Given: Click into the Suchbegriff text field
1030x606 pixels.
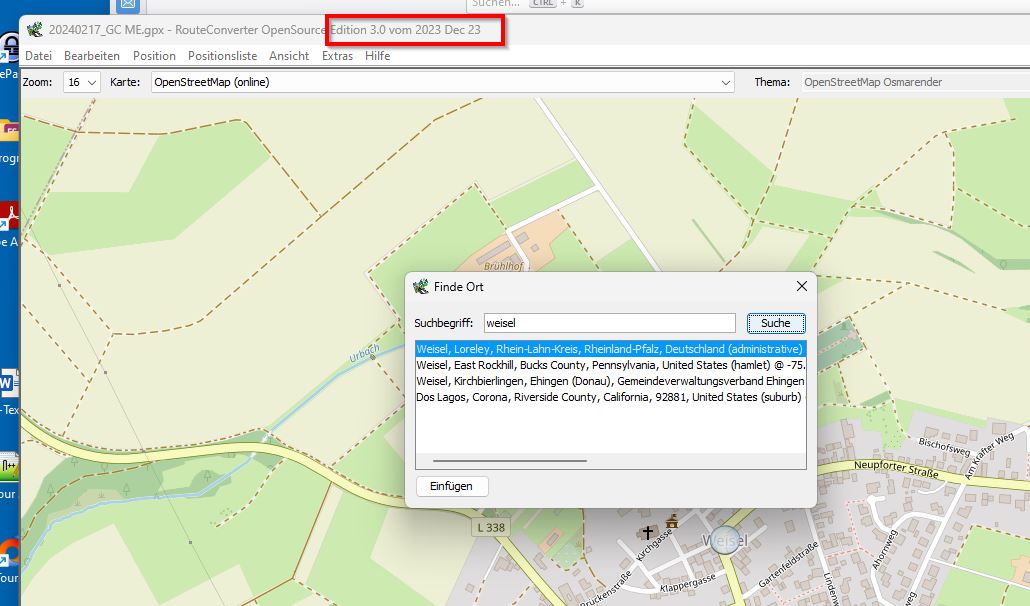Looking at the screenshot, I should pyautogui.click(x=609, y=323).
